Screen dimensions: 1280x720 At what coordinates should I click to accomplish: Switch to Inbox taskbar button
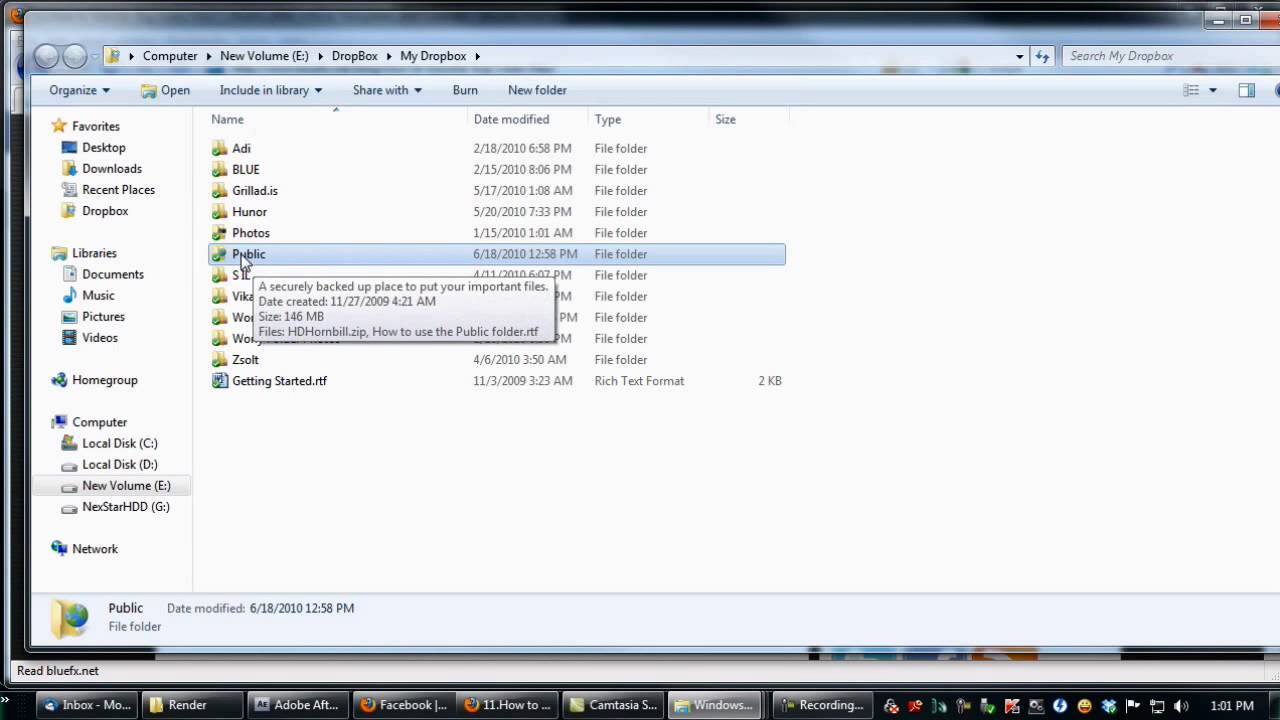click(x=87, y=705)
